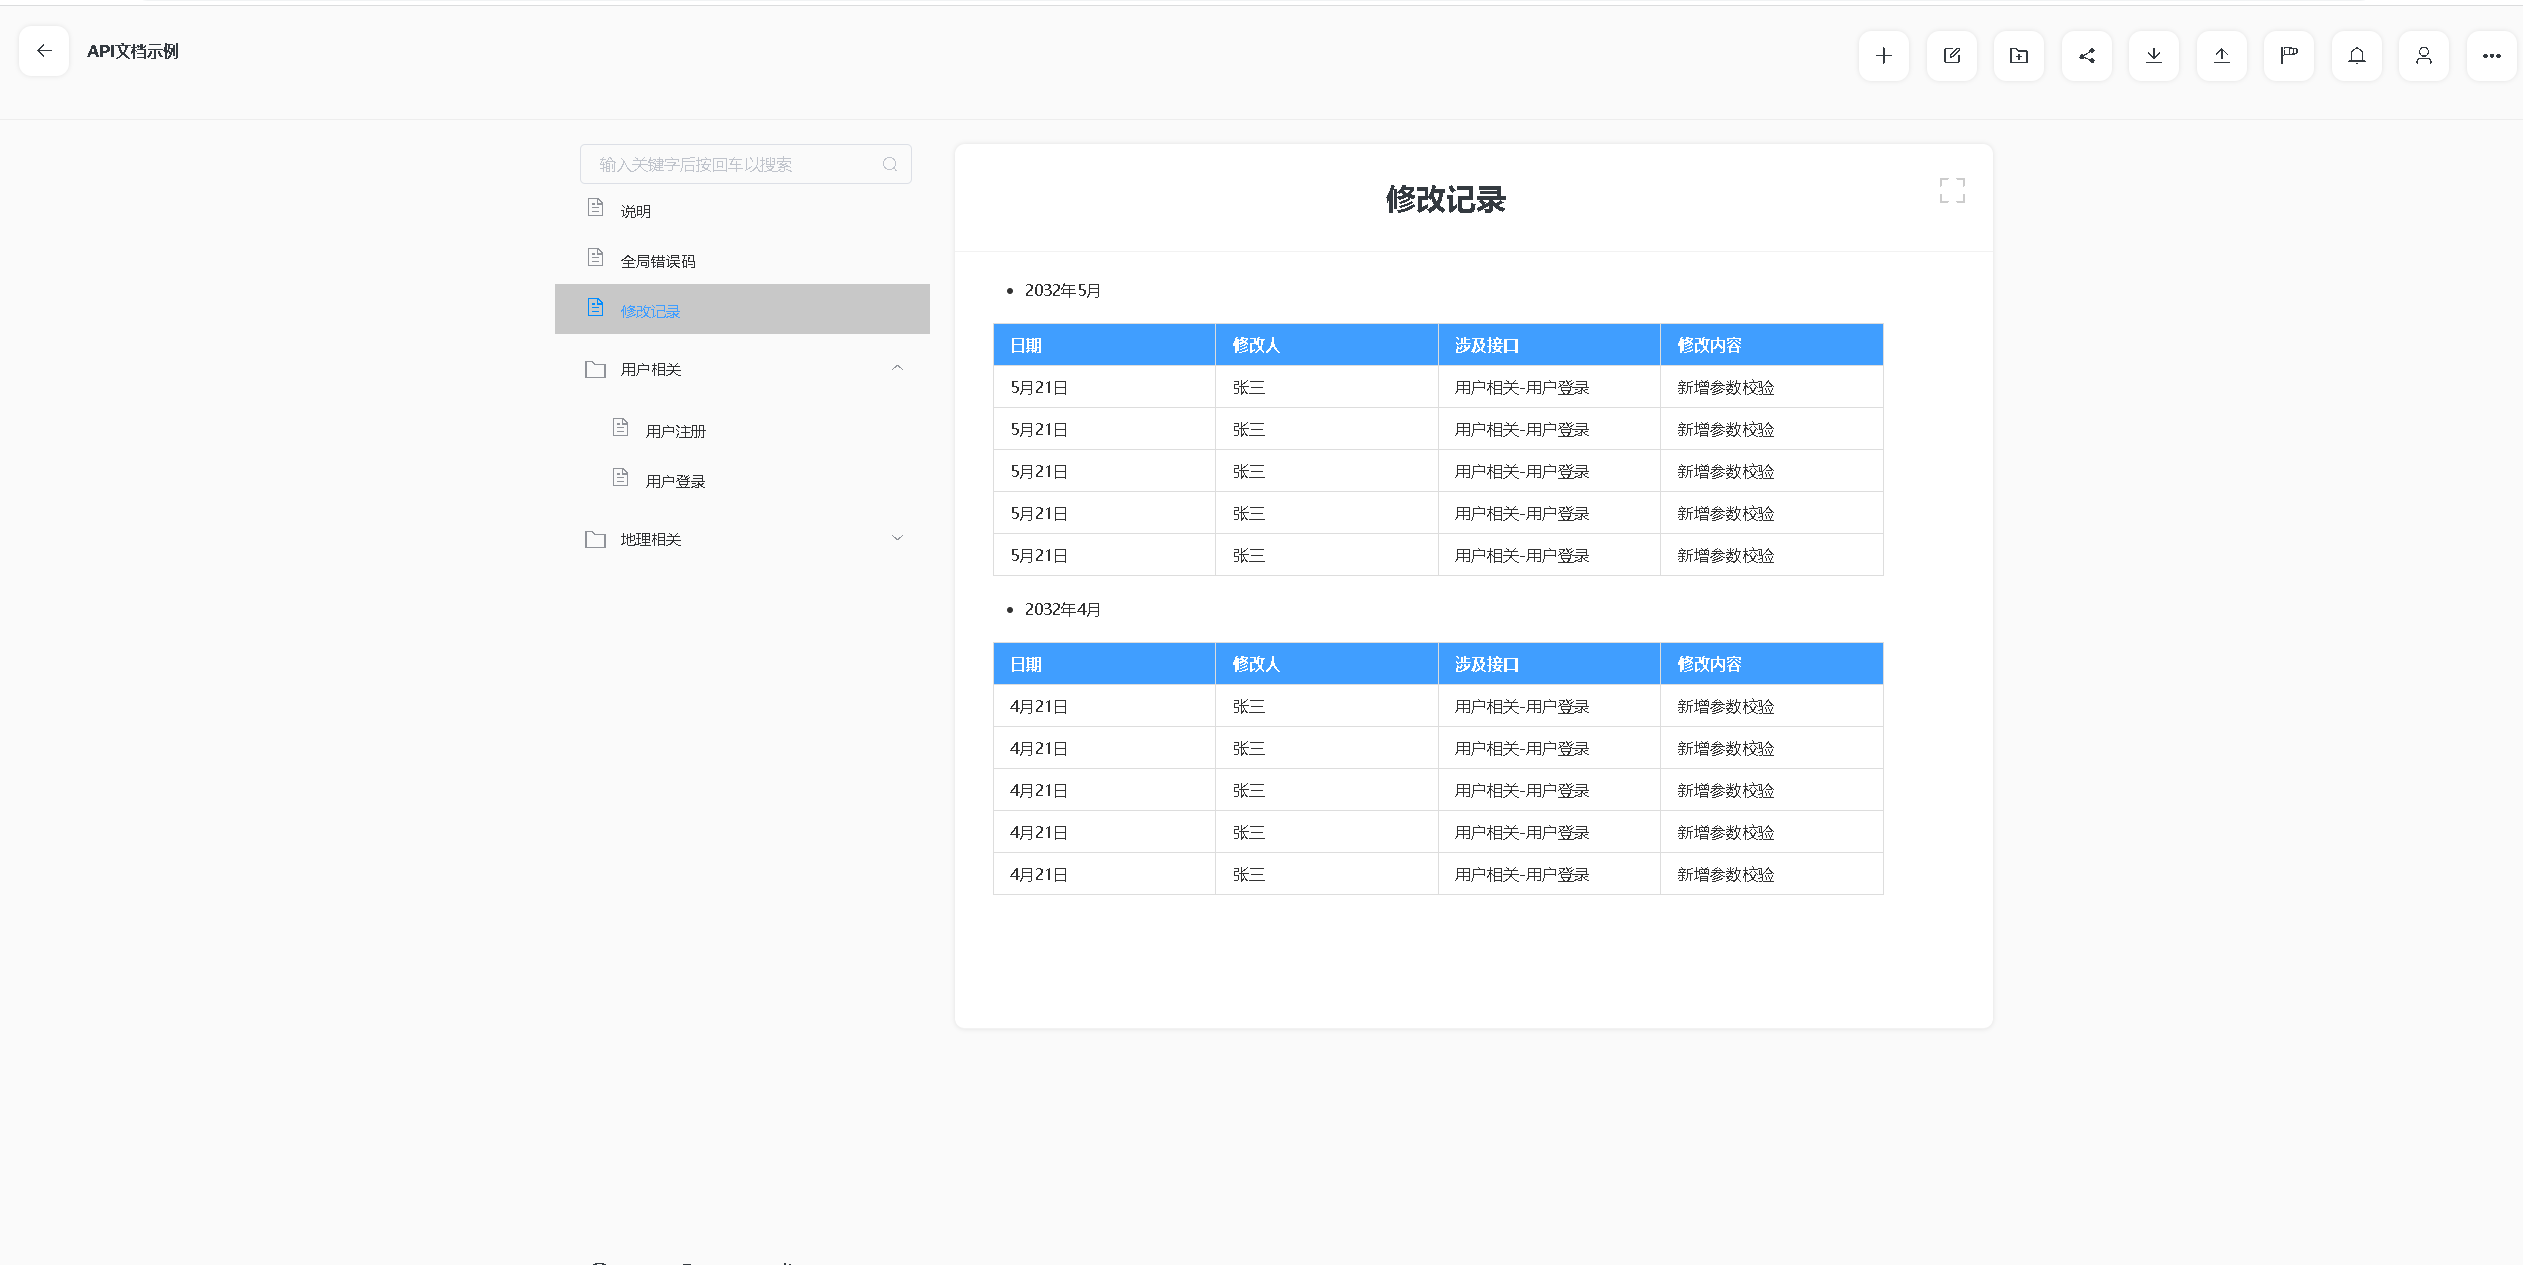Viewport: 2523px width, 1265px height.
Task: Open the 说明 document
Action: coord(636,211)
